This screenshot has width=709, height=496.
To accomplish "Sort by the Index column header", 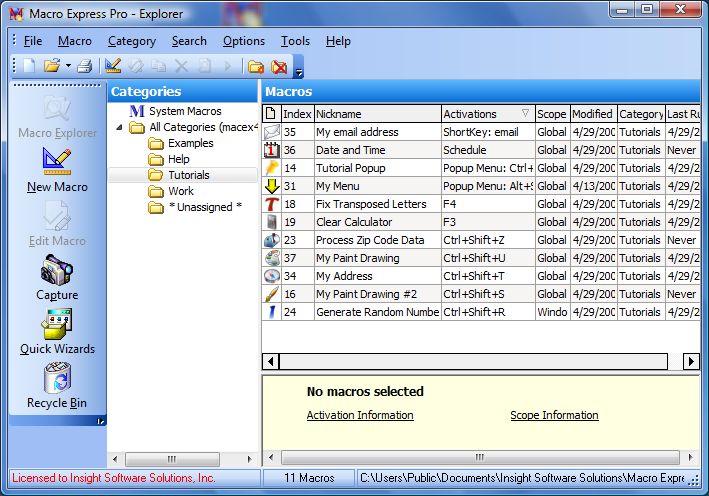I will pos(297,114).
